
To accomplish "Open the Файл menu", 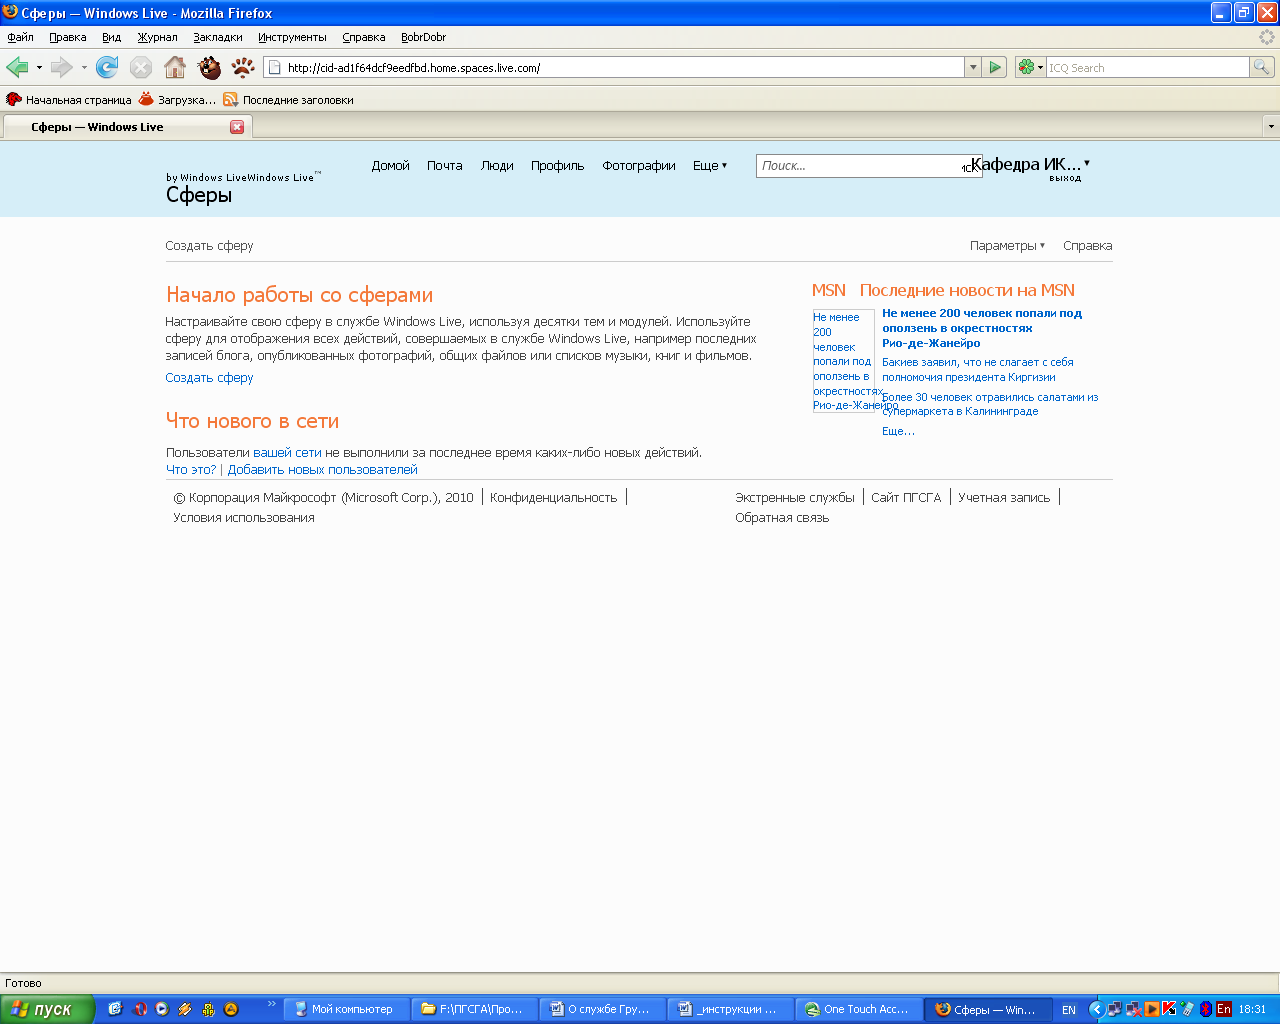I will coord(20,37).
